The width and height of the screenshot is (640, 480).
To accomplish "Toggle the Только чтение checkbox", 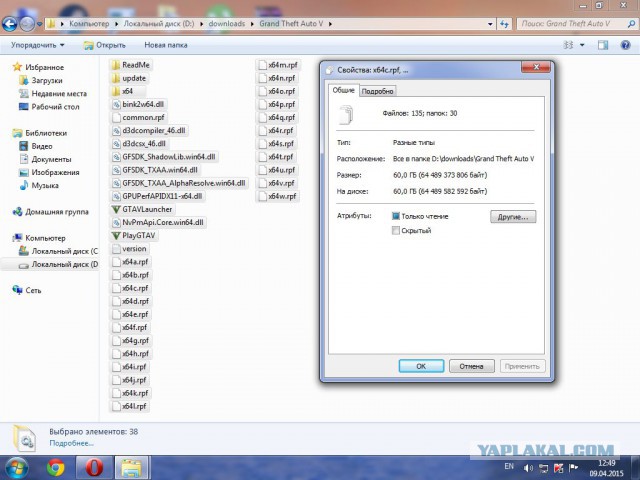I will [x=396, y=216].
